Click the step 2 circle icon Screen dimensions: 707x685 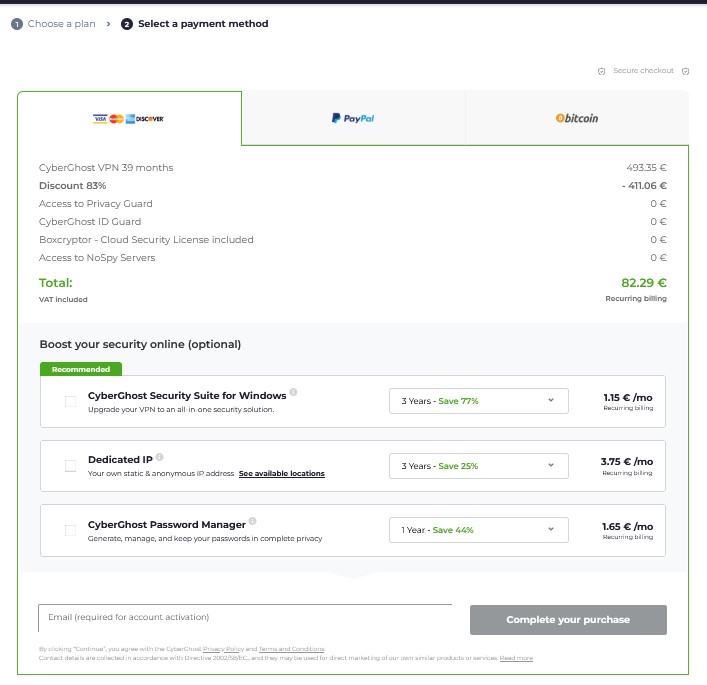127,24
